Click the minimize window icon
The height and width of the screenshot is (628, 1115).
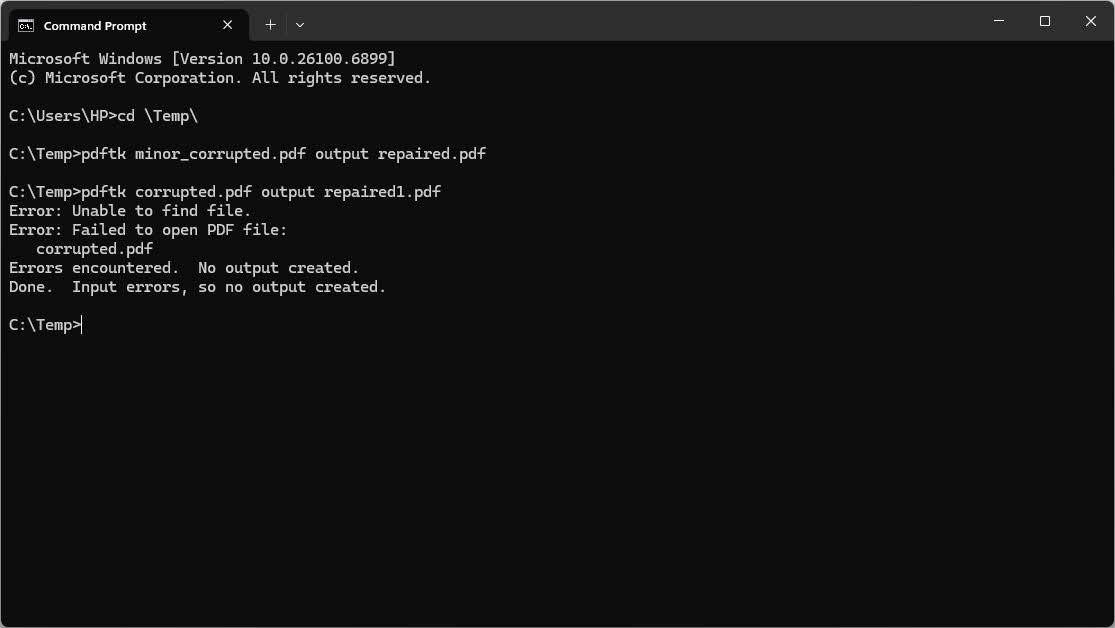click(x=997, y=20)
